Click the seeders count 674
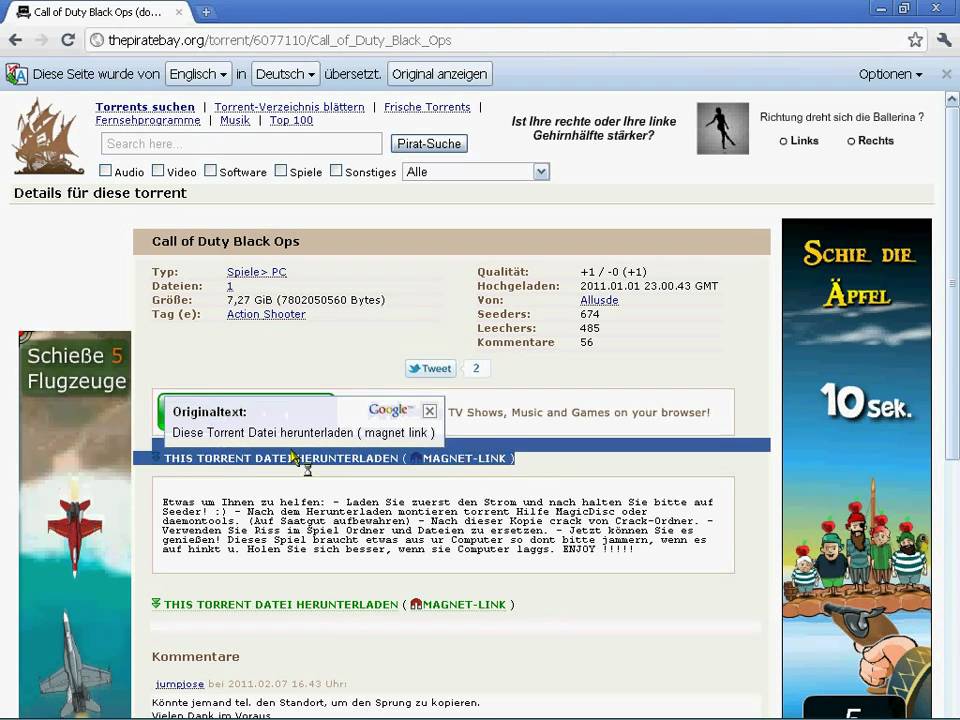 [x=590, y=314]
